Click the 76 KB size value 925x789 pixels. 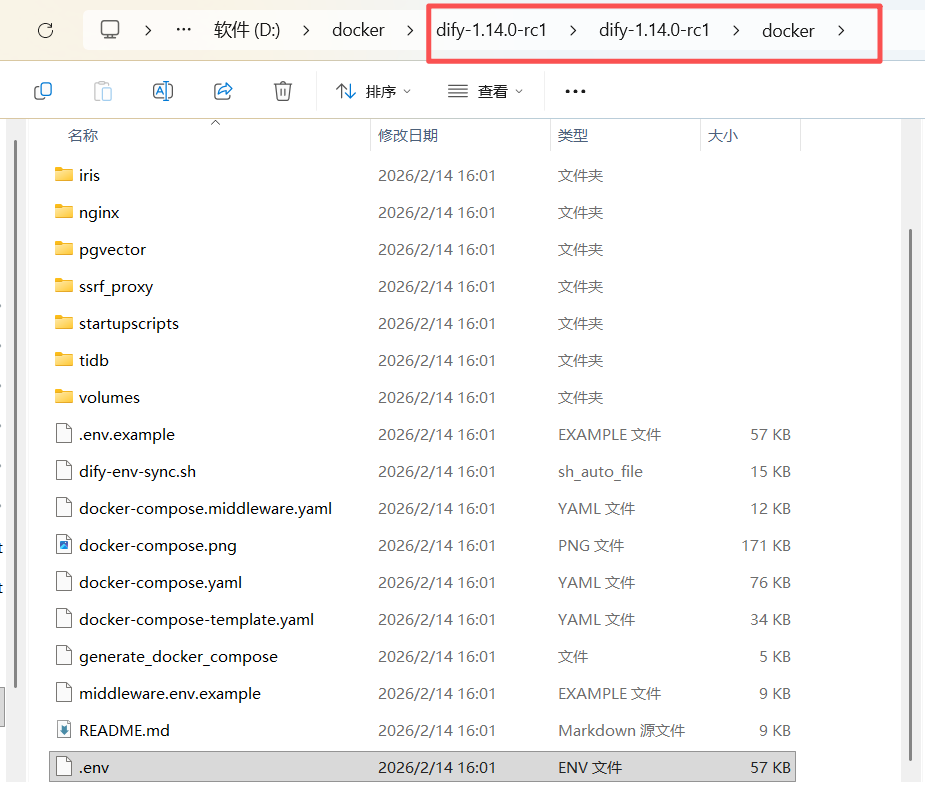tap(770, 582)
